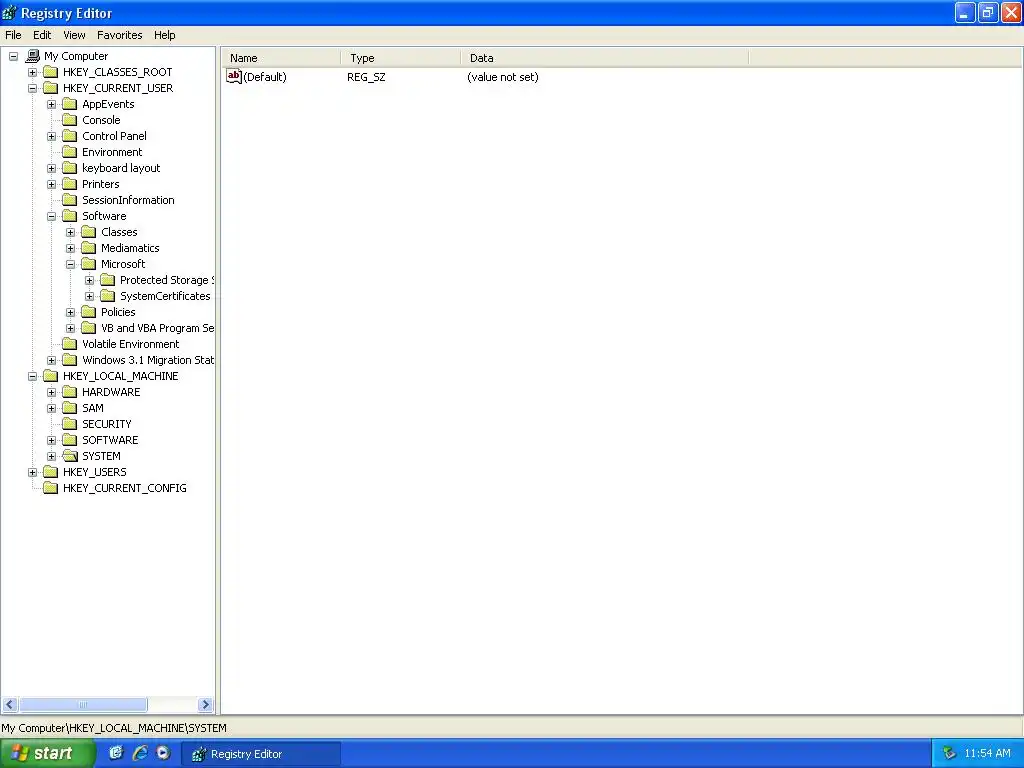Click the tree pane left scroll arrow
1024x768 pixels.
tap(9, 705)
